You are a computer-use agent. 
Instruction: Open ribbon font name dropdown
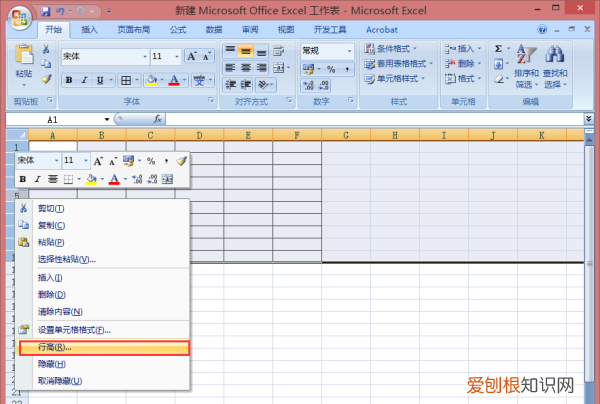(145, 56)
